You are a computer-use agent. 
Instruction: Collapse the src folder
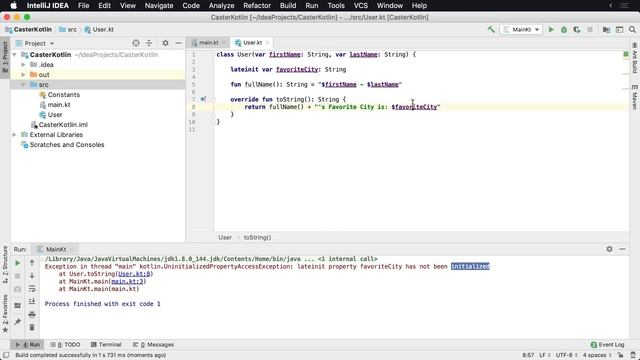click(23, 84)
